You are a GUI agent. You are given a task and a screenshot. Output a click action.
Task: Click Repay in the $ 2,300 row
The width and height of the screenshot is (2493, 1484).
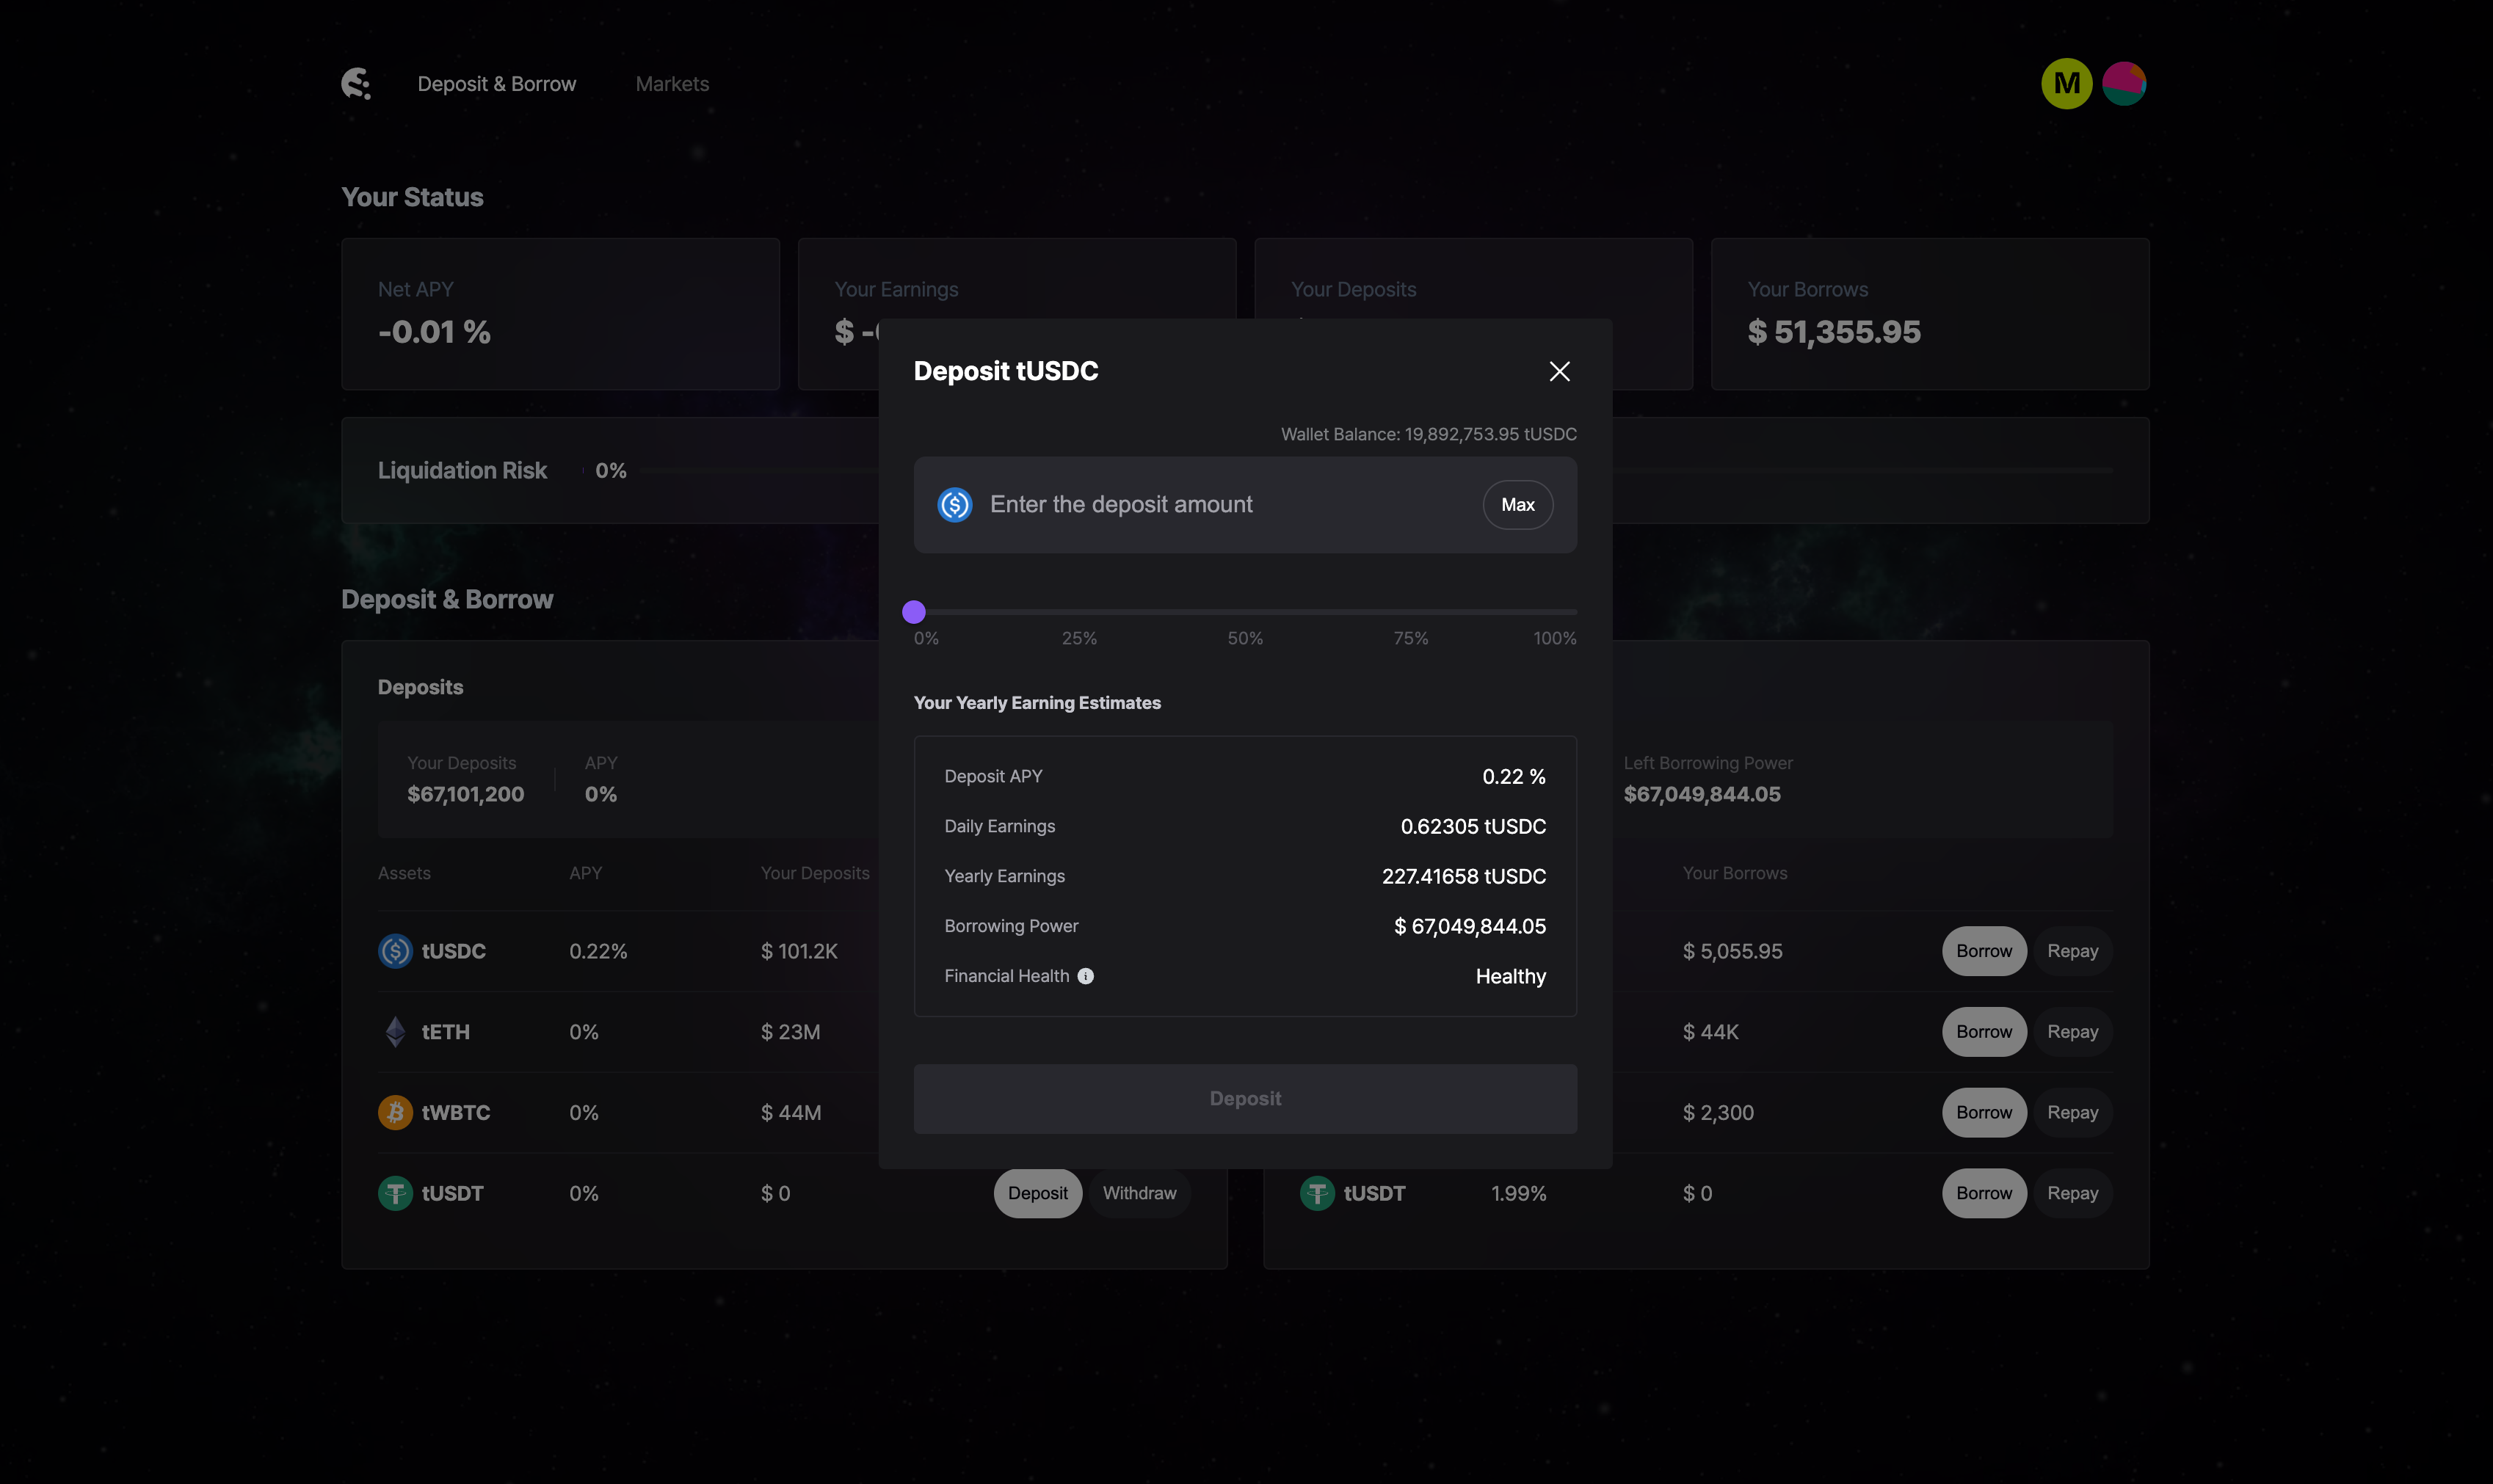click(2072, 1113)
